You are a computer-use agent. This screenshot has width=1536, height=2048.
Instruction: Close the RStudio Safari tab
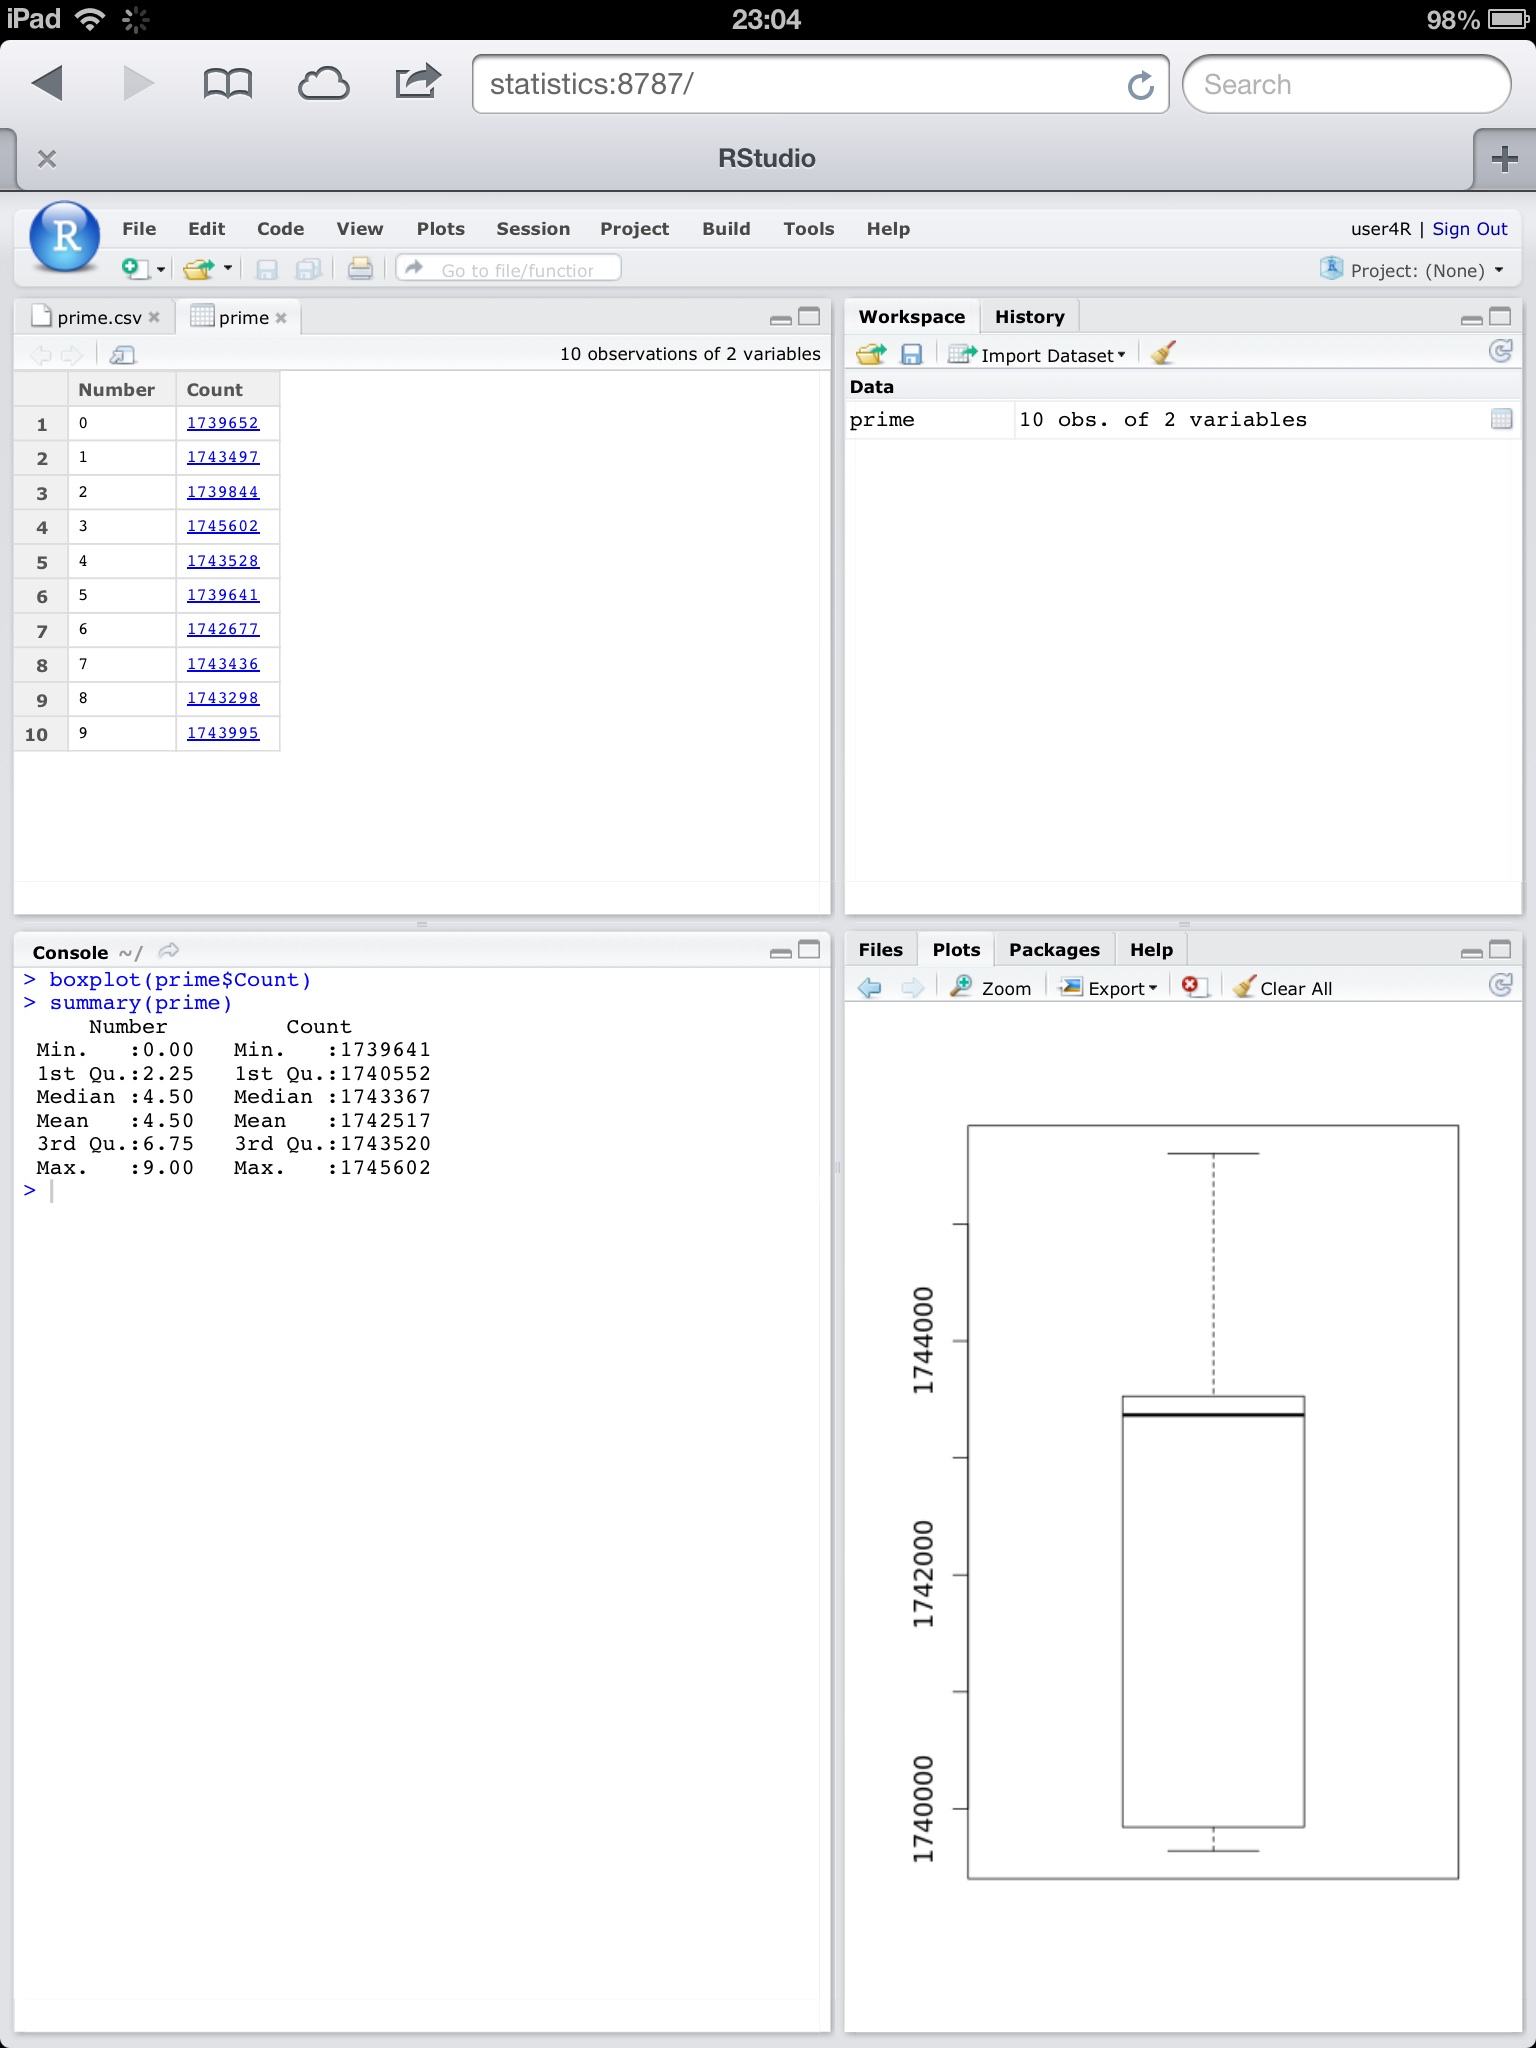[46, 158]
